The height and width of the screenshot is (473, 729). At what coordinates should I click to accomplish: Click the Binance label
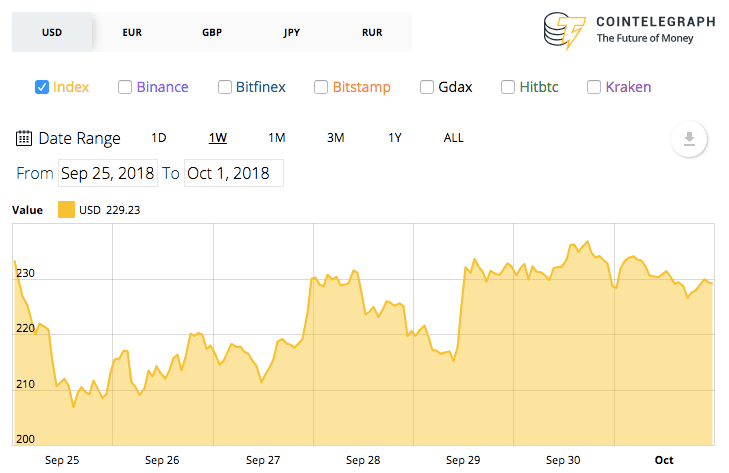click(x=162, y=87)
